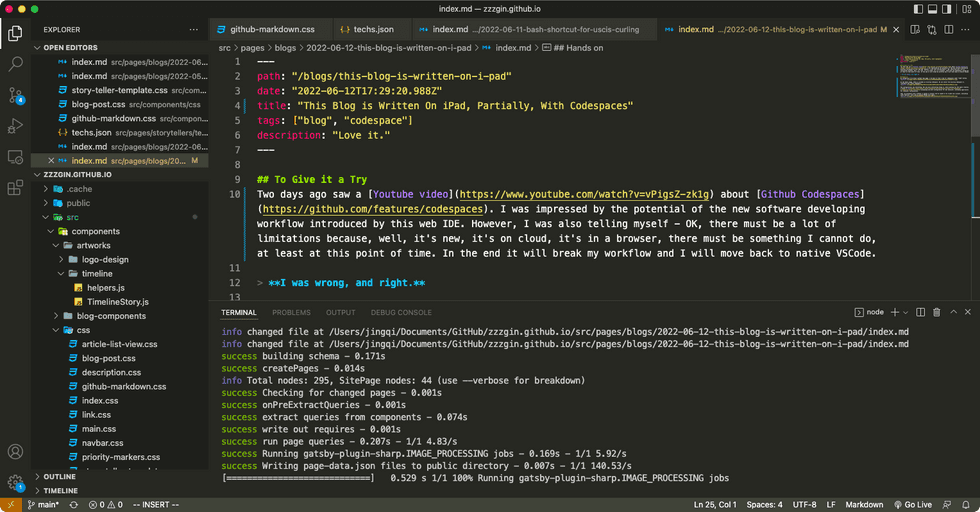The height and width of the screenshot is (512, 980).
Task: Select the Problems panel tab
Action: (x=291, y=313)
